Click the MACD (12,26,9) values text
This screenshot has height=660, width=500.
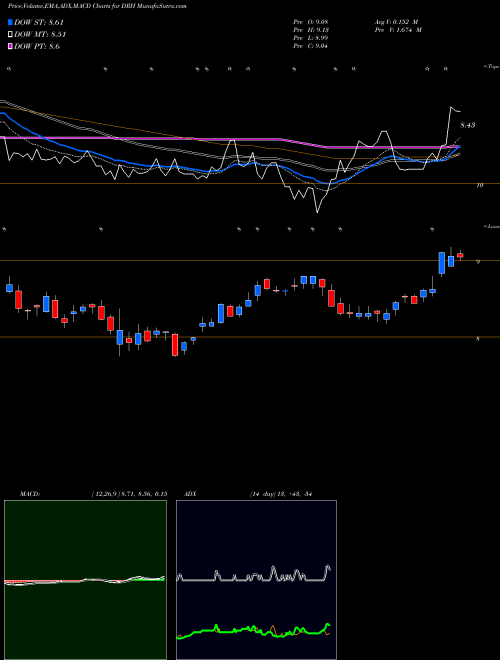[129, 494]
